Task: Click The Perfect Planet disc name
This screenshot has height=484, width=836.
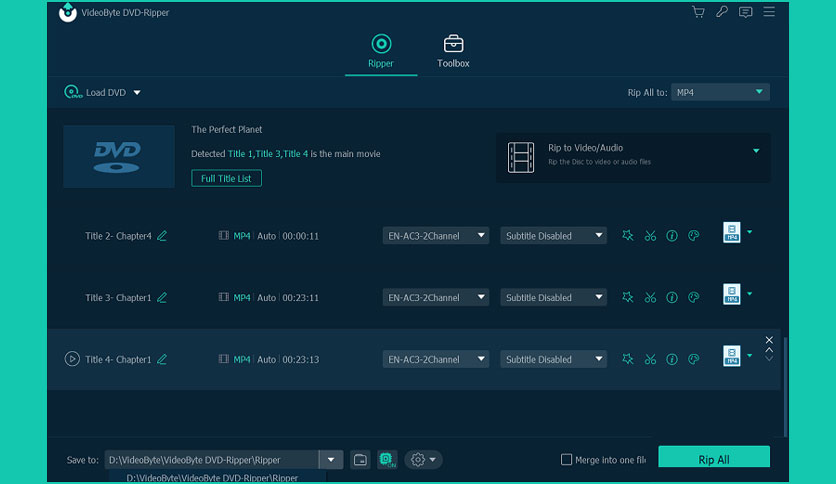Action: (x=227, y=129)
